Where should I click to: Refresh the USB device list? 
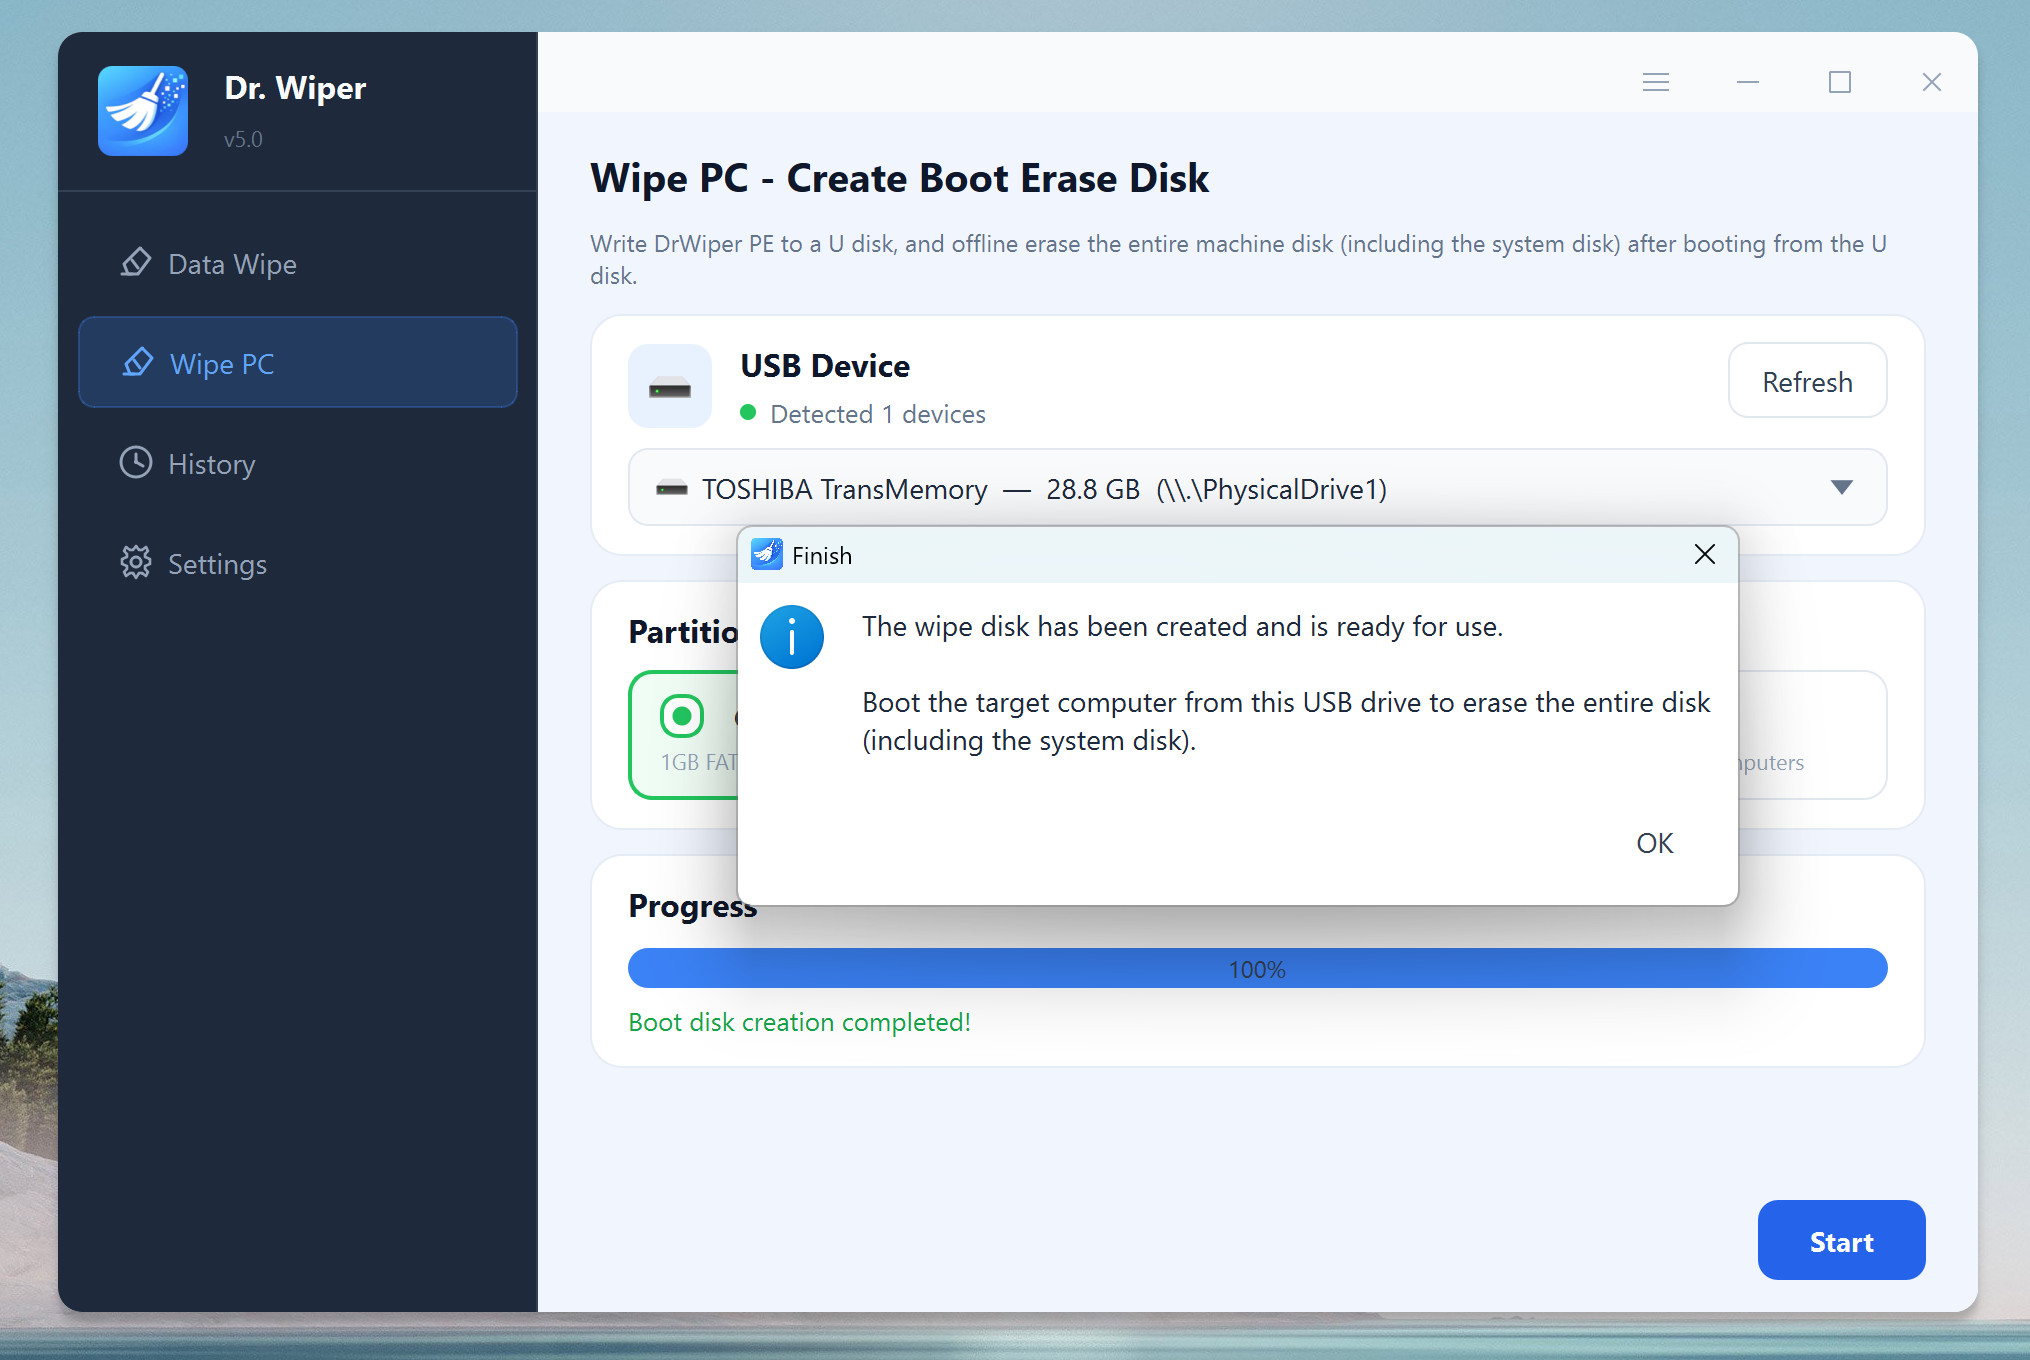pos(1807,381)
